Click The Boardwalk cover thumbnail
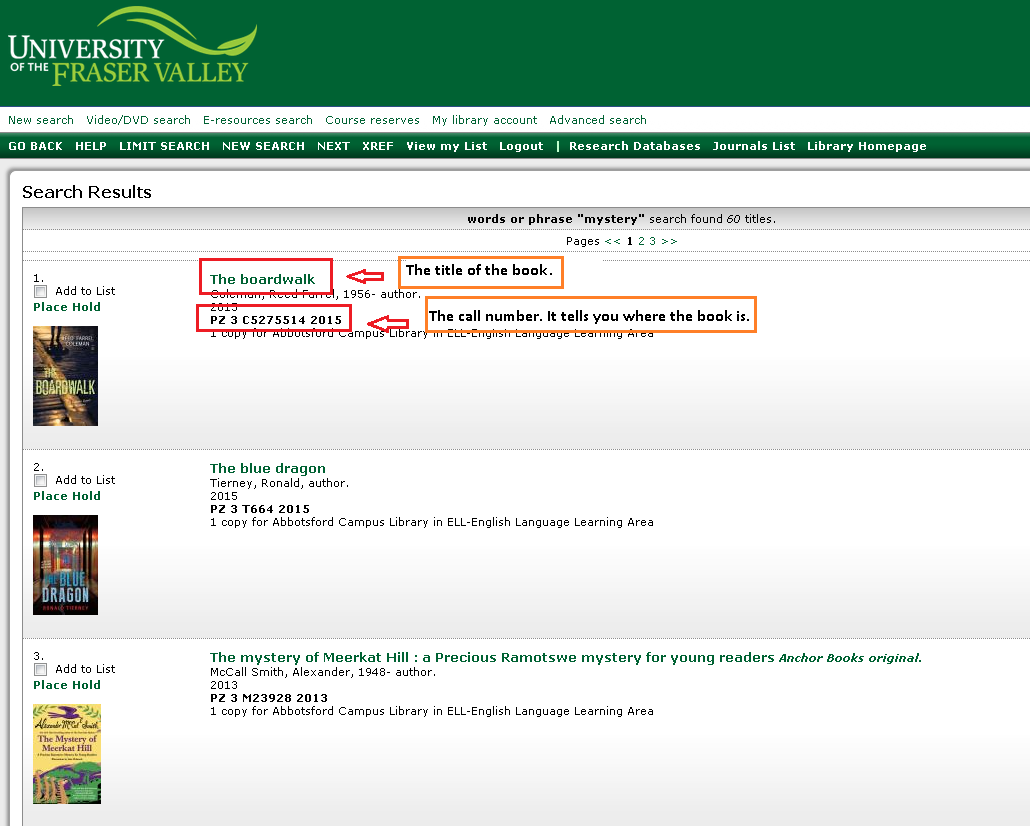This screenshot has height=826, width=1030. click(x=65, y=376)
